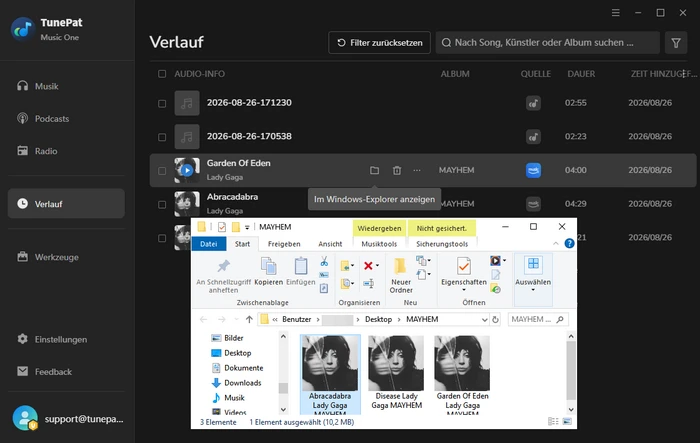Open Einstellungen in the sidebar
Viewport: 700px width, 443px height.
click(52, 339)
